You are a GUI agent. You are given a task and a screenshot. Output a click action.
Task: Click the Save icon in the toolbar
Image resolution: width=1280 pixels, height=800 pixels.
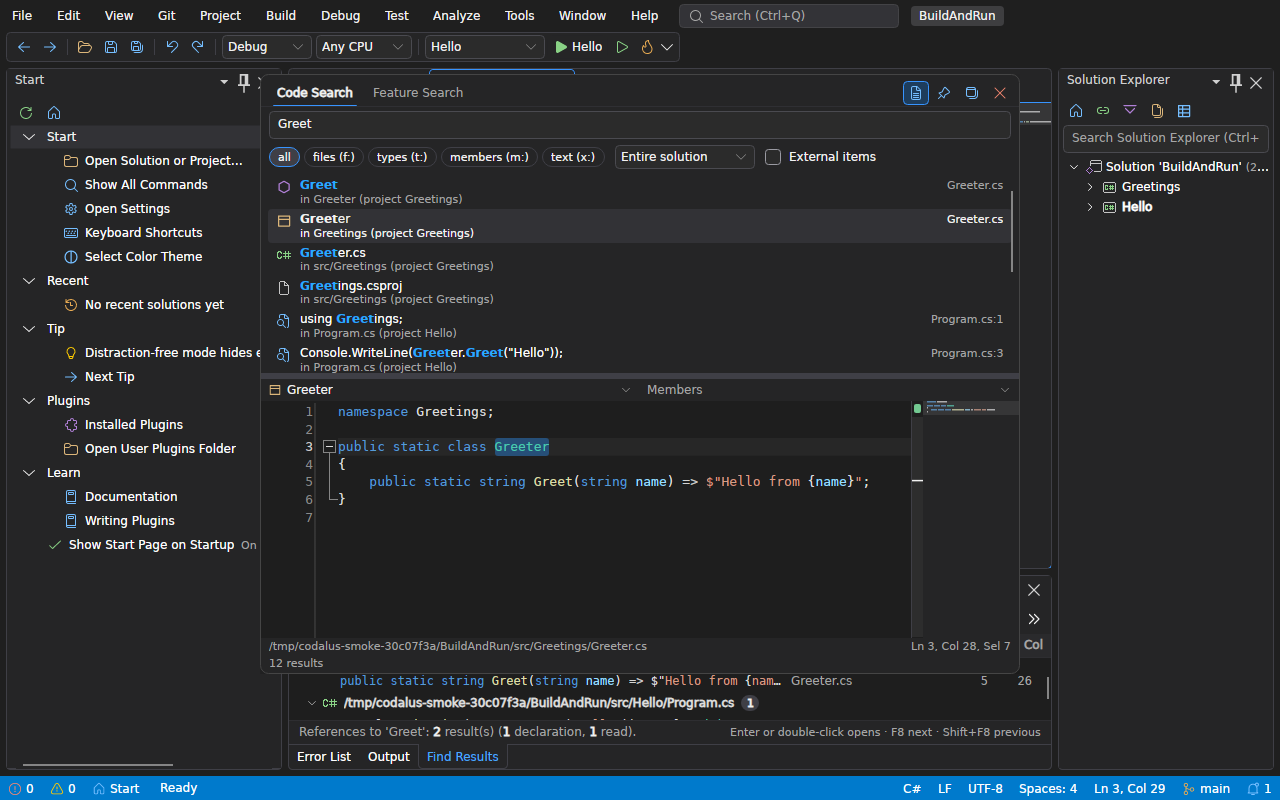(x=111, y=47)
